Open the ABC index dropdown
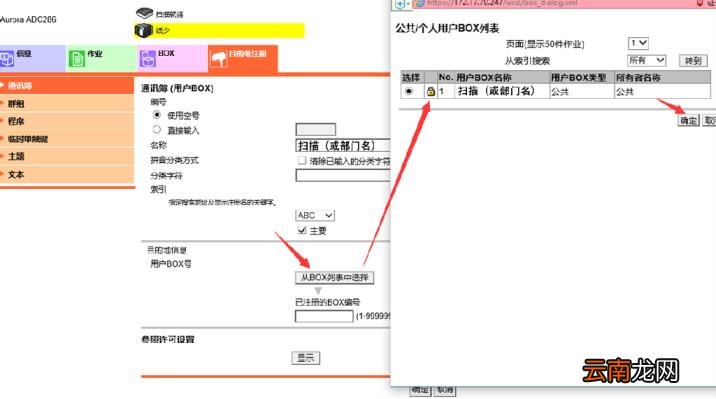 (315, 215)
